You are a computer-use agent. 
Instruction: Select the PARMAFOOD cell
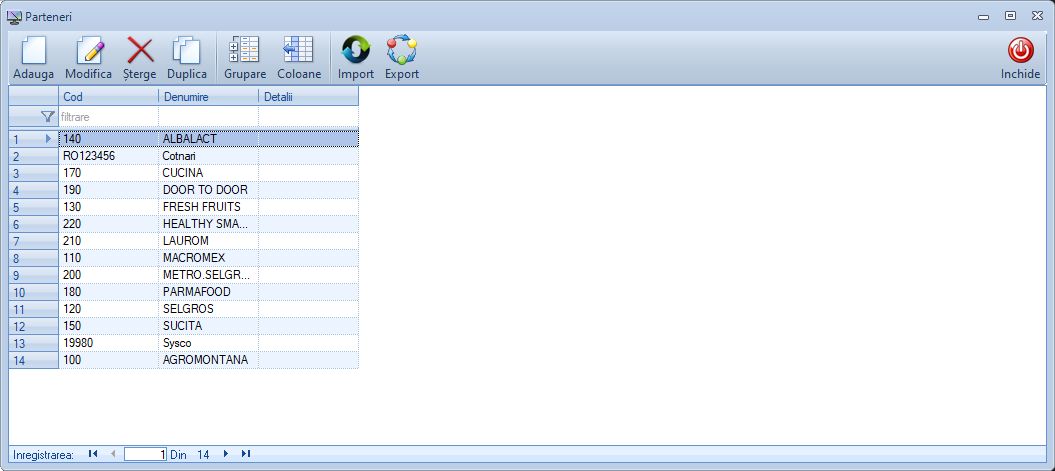coord(209,292)
